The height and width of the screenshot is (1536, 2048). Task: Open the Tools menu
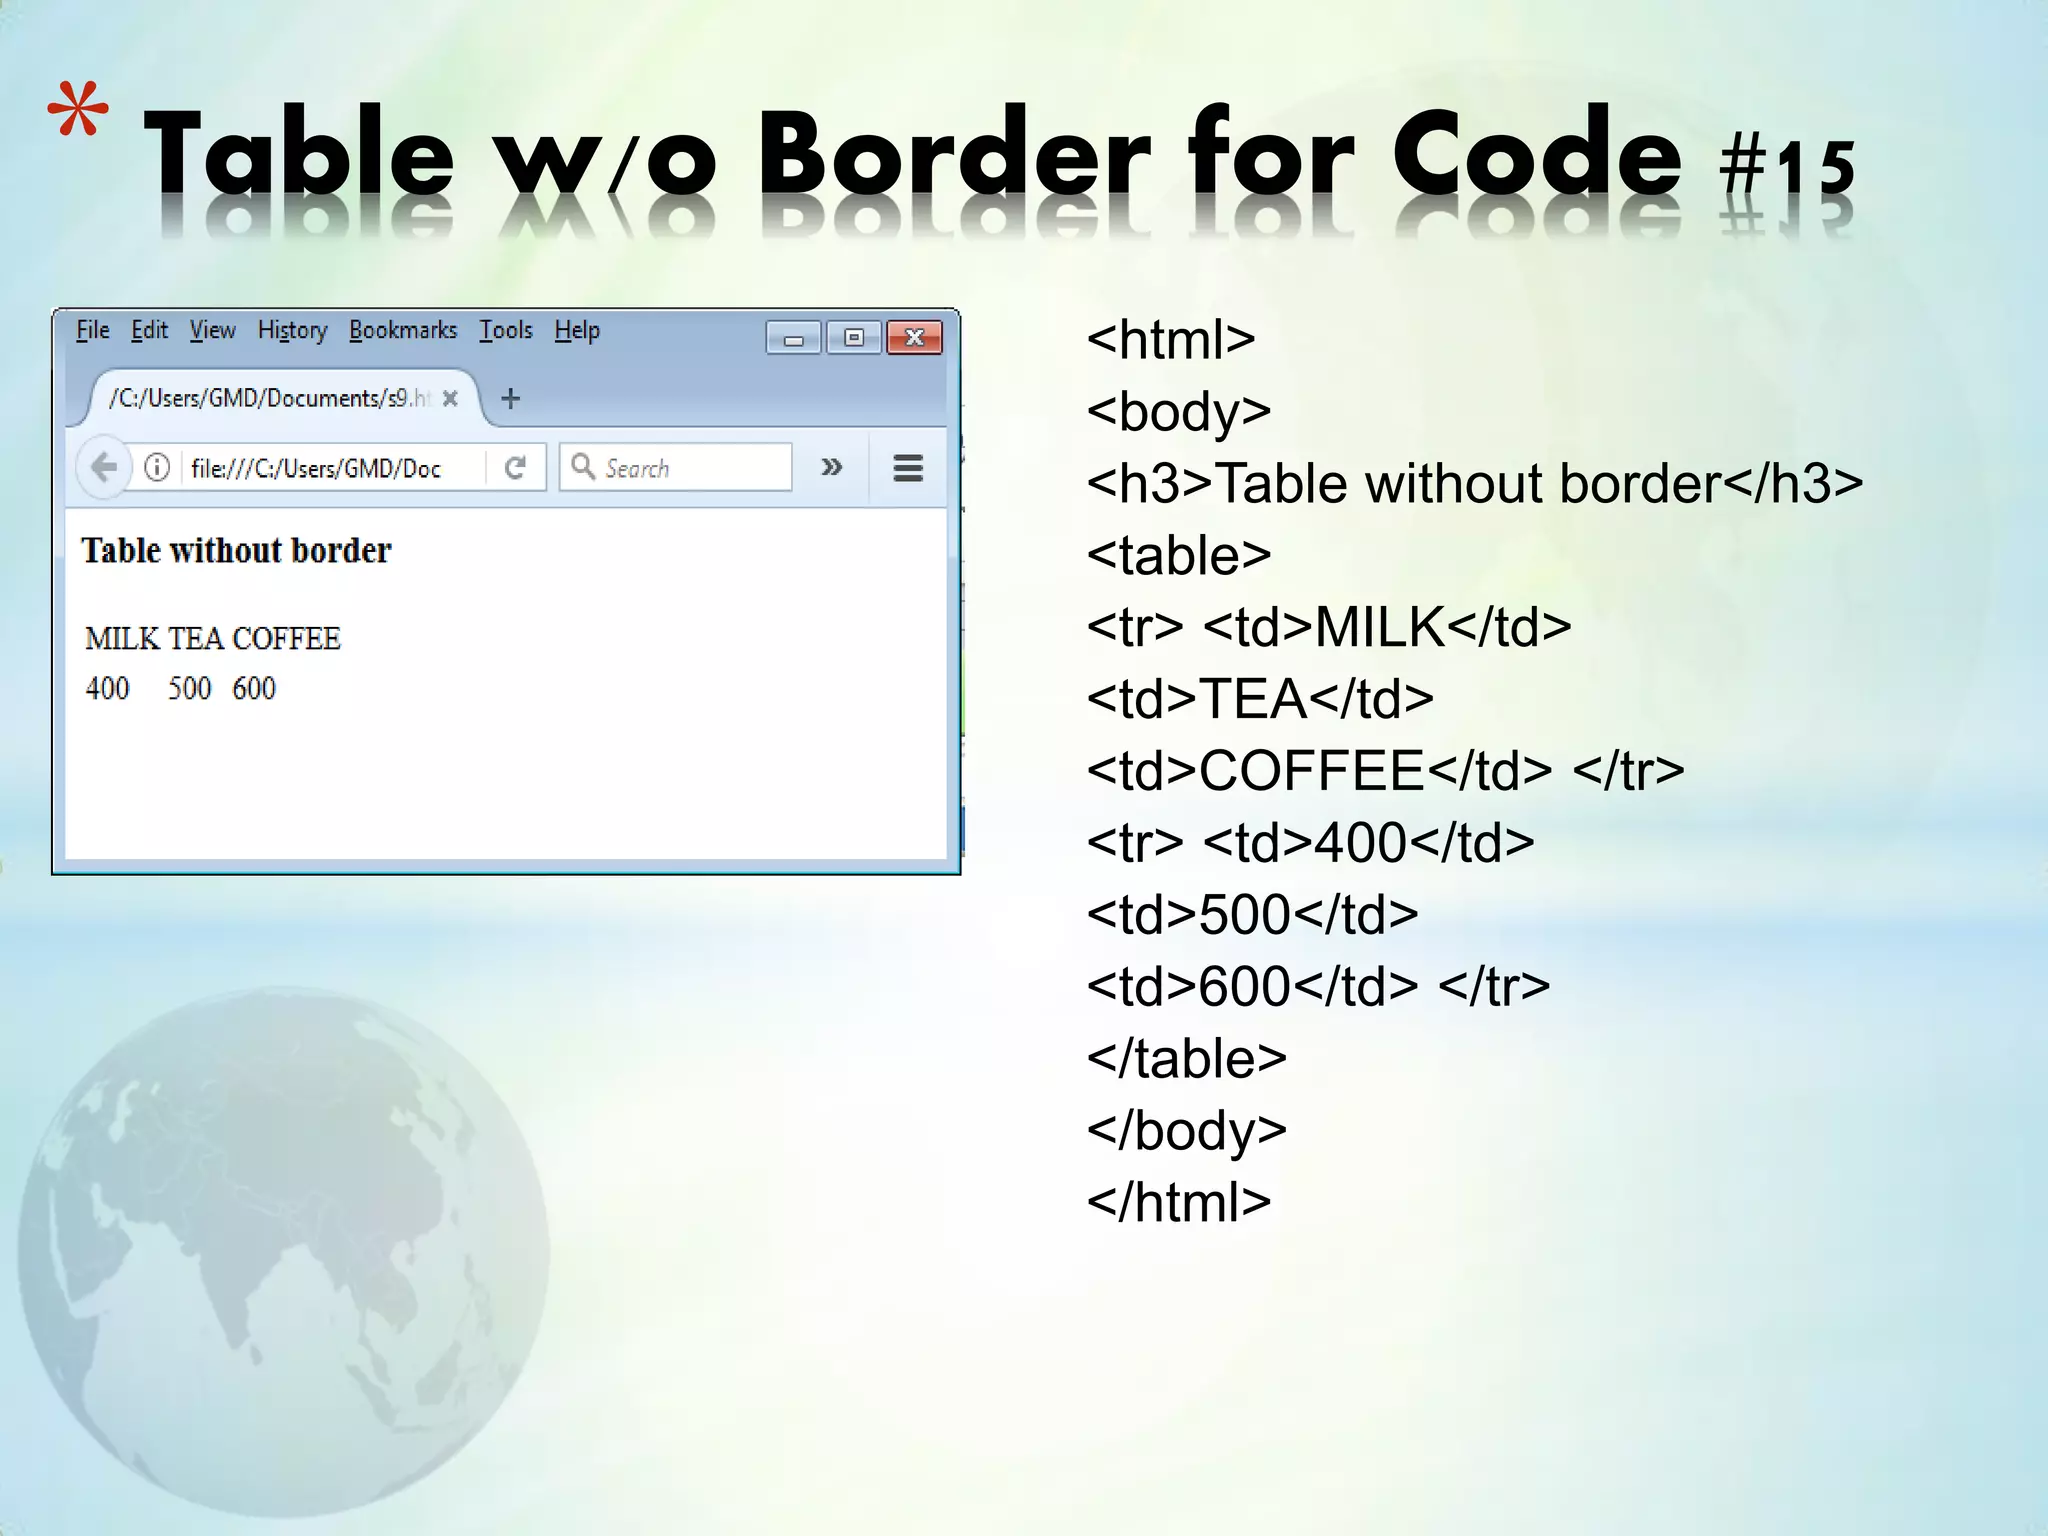click(505, 330)
